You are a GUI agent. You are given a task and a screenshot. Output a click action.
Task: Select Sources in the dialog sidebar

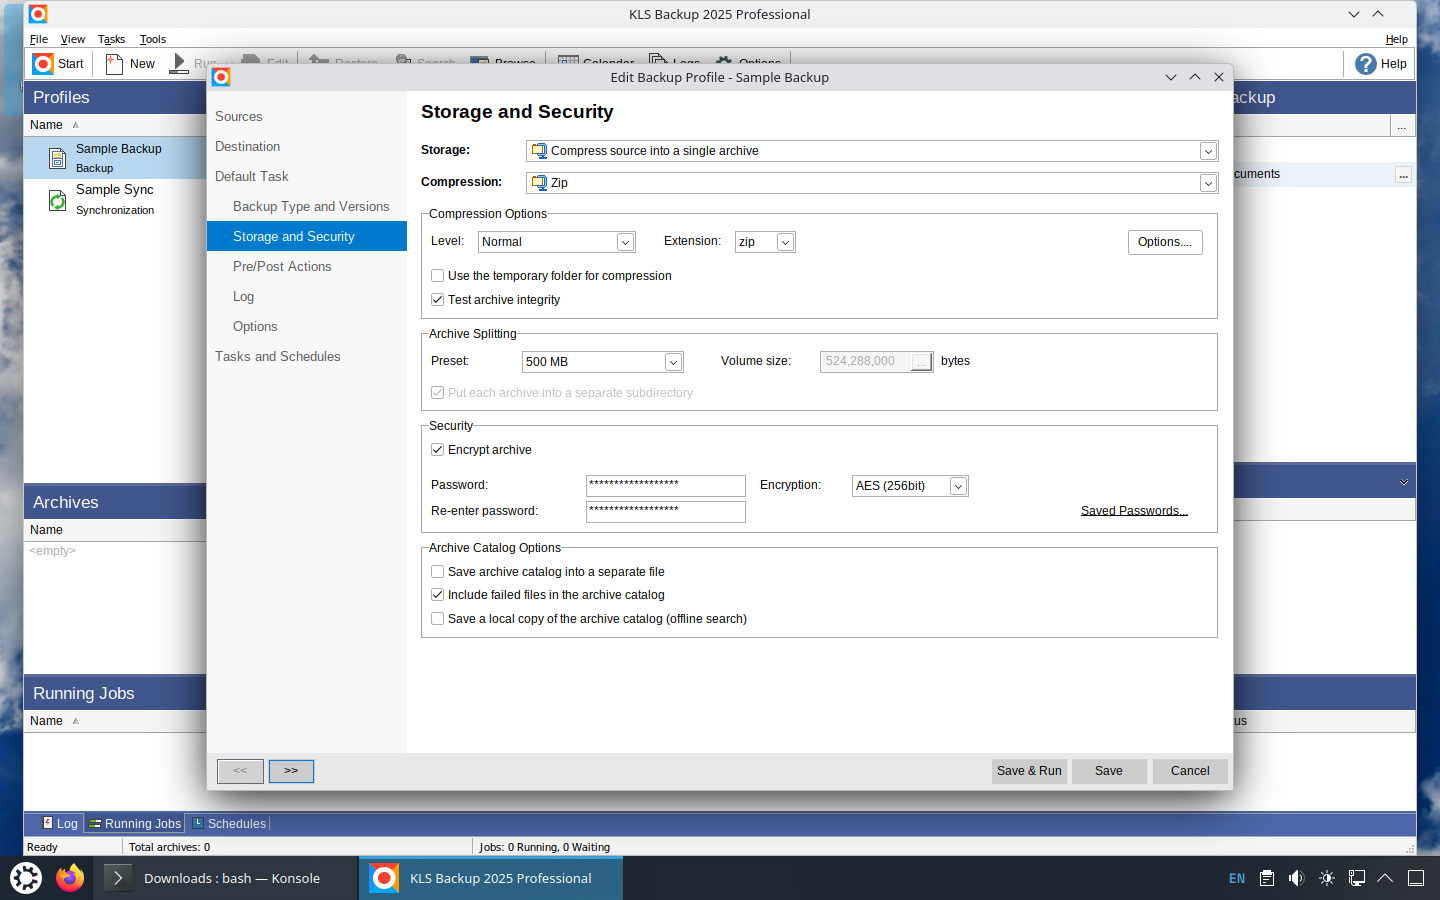pyautogui.click(x=307, y=117)
